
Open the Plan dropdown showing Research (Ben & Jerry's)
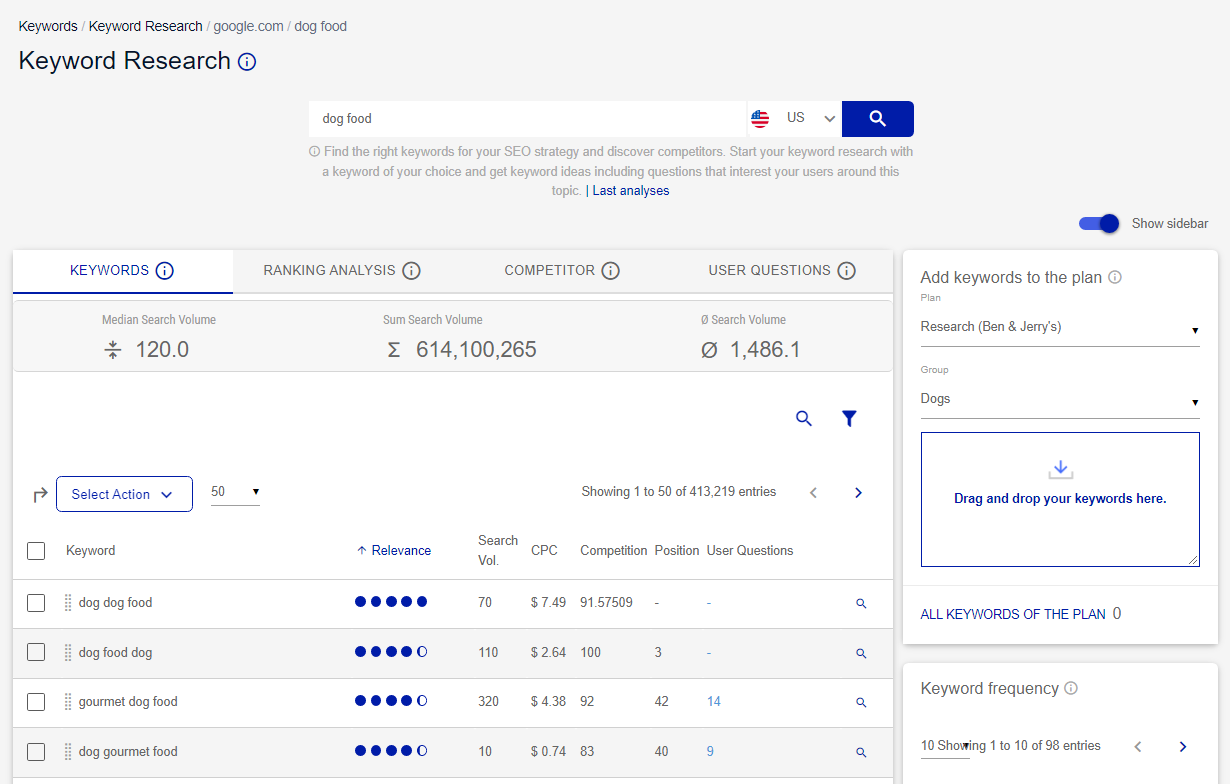tap(1060, 326)
